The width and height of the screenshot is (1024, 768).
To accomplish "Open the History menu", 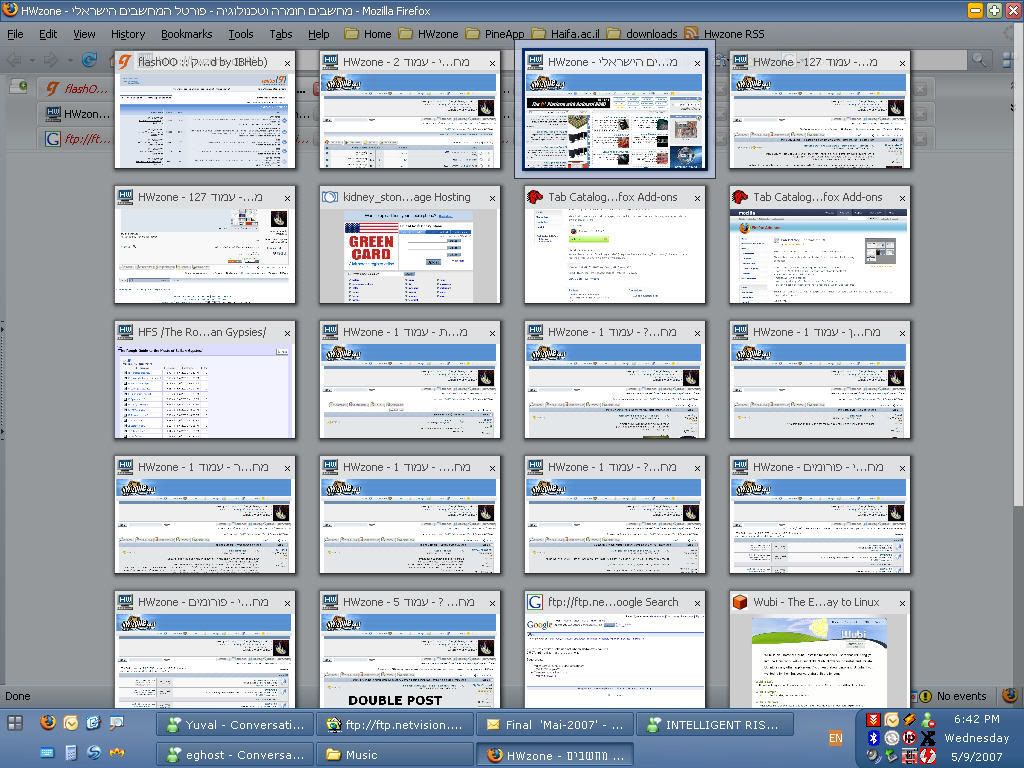I will (x=127, y=34).
